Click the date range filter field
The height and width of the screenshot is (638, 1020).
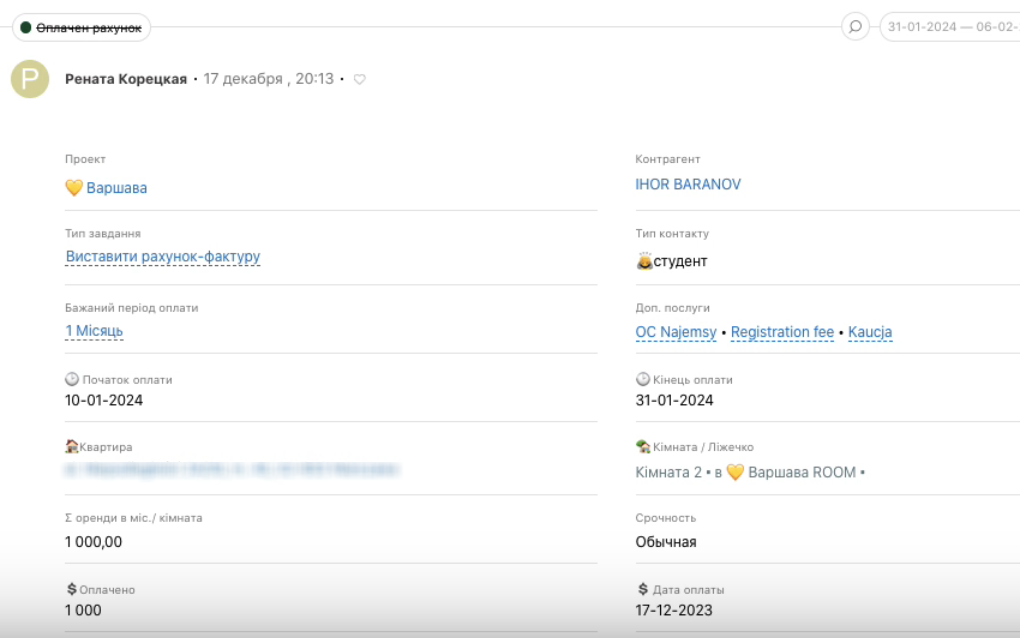click(x=950, y=26)
